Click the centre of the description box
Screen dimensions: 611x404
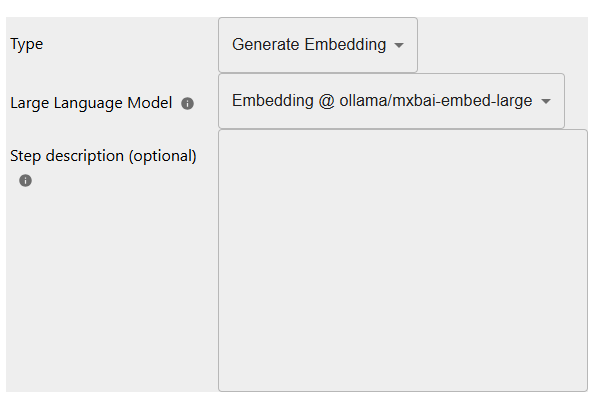point(402,260)
